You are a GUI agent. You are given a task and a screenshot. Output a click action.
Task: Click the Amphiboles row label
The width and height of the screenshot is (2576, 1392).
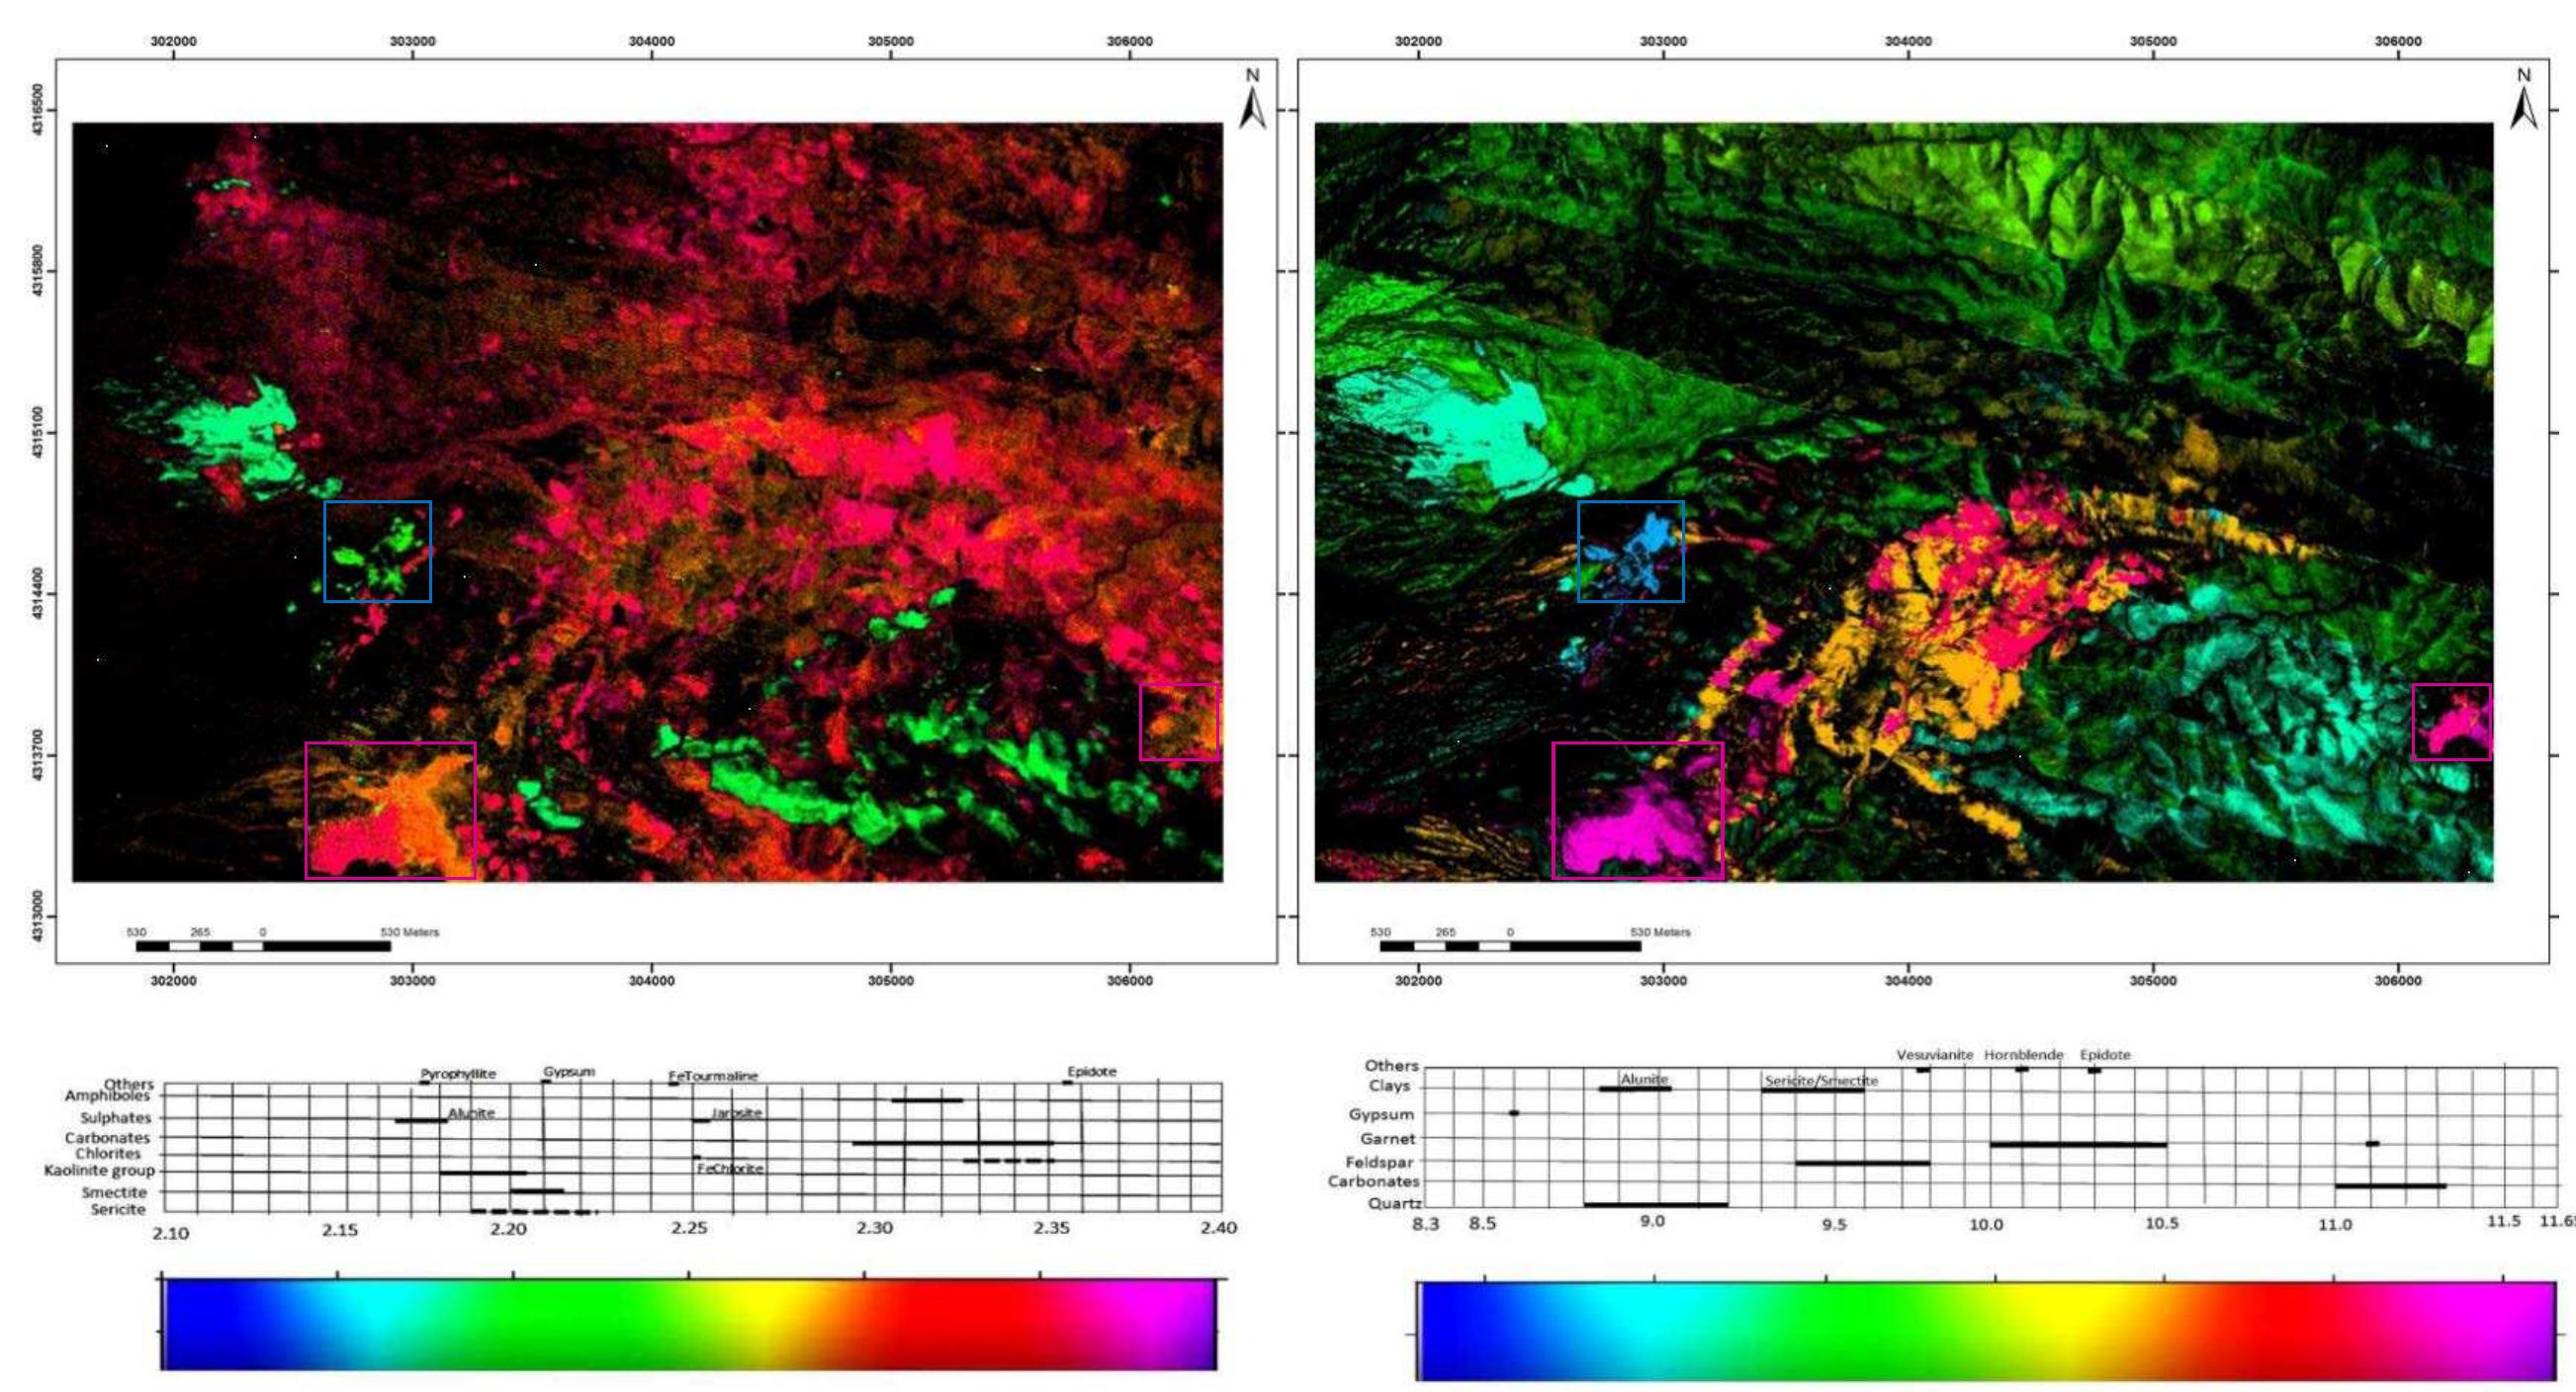pyautogui.click(x=107, y=1096)
